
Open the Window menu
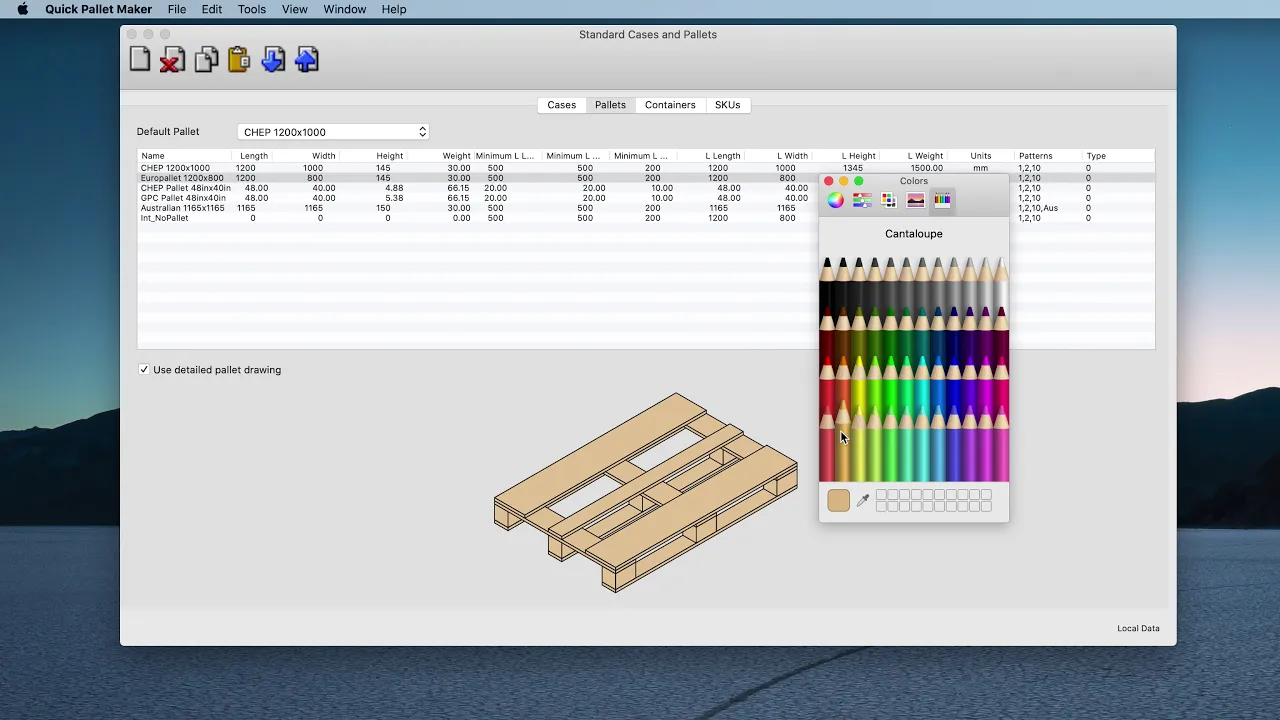tap(345, 9)
